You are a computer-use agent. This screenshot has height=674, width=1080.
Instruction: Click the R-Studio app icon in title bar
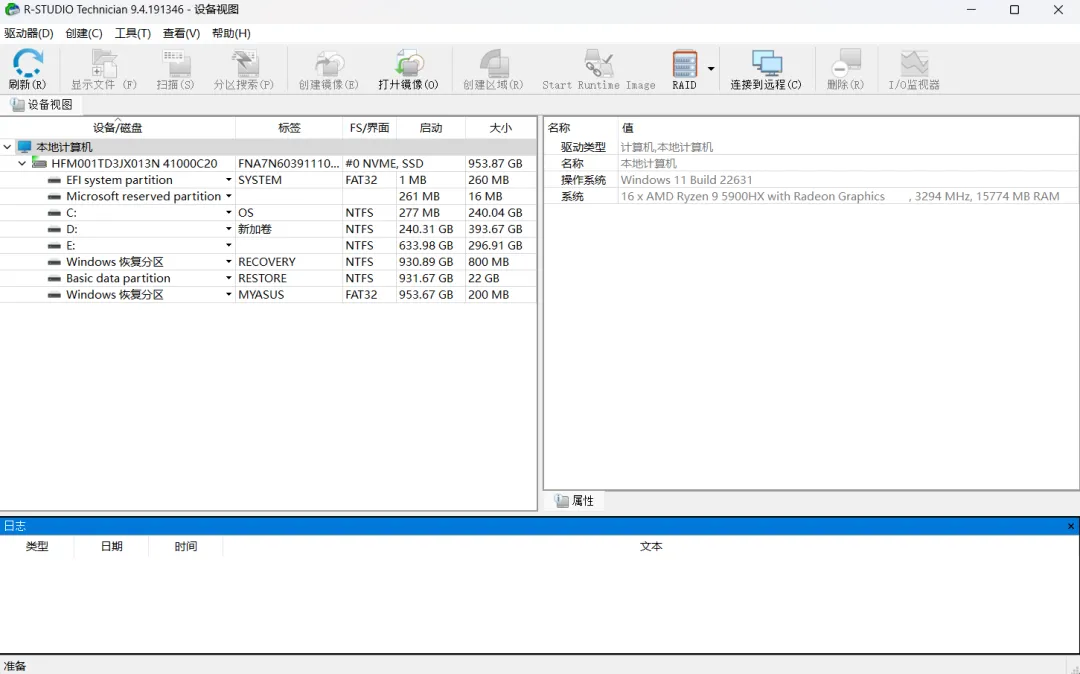(12, 10)
